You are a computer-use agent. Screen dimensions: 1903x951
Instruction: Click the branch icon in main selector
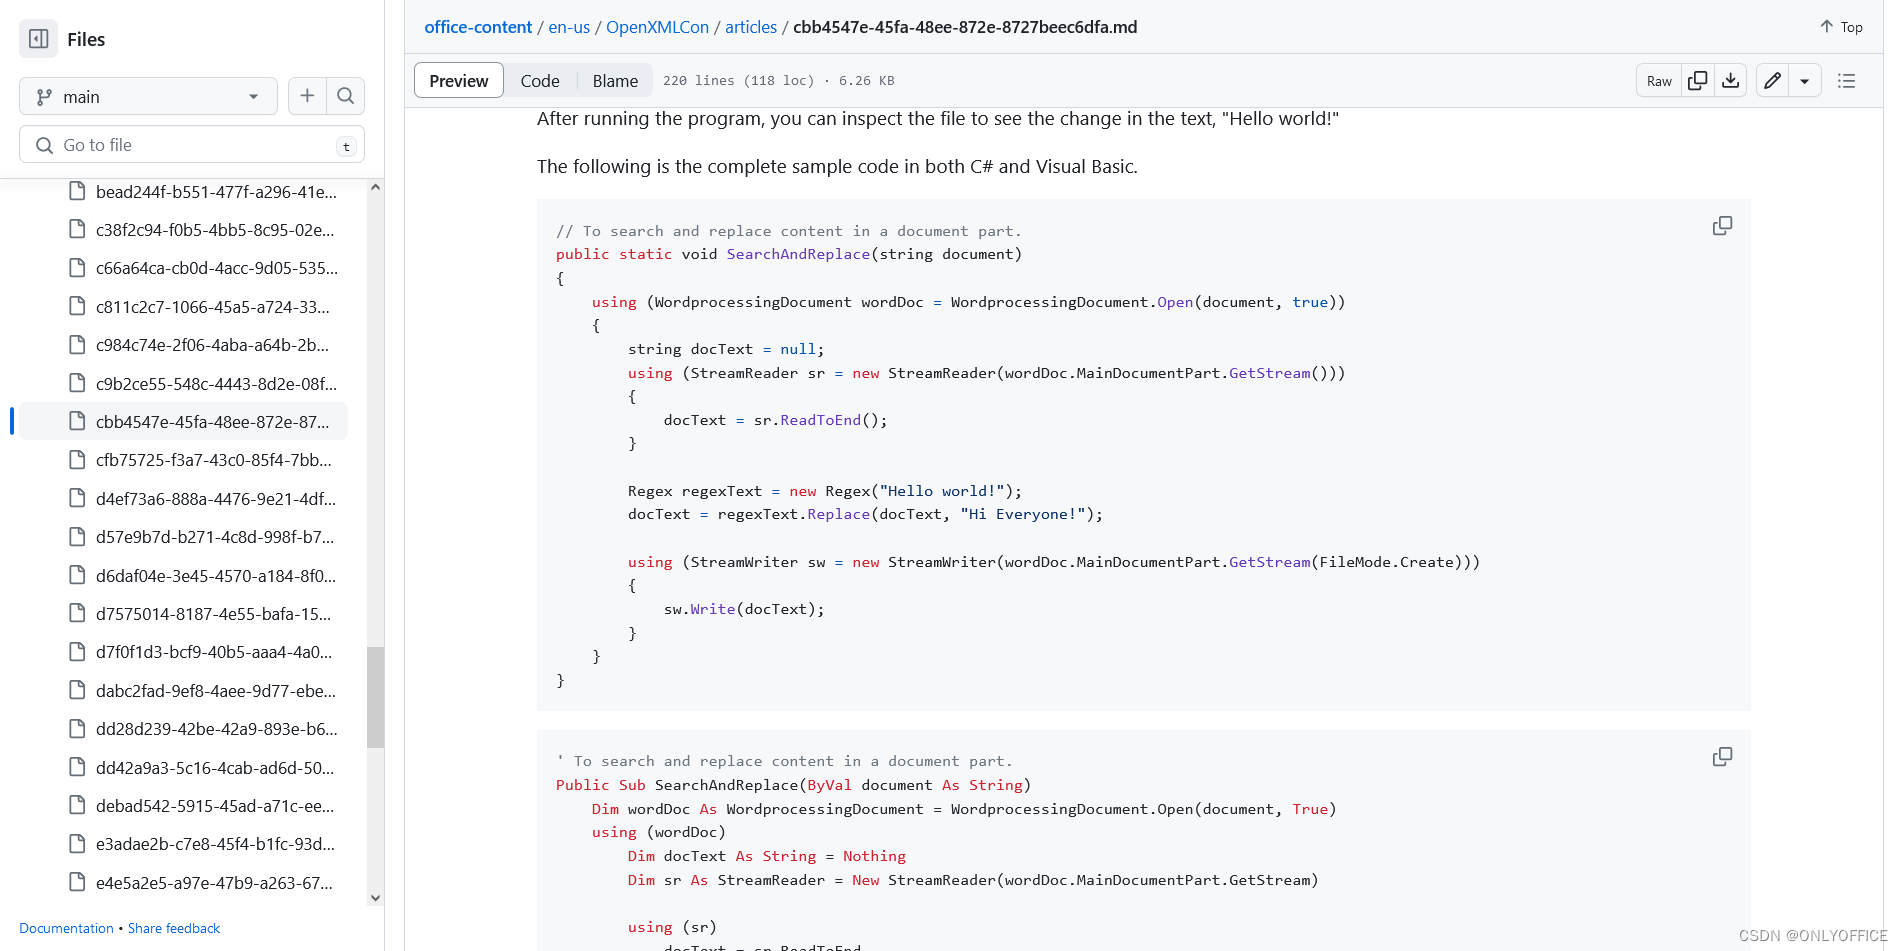[44, 97]
